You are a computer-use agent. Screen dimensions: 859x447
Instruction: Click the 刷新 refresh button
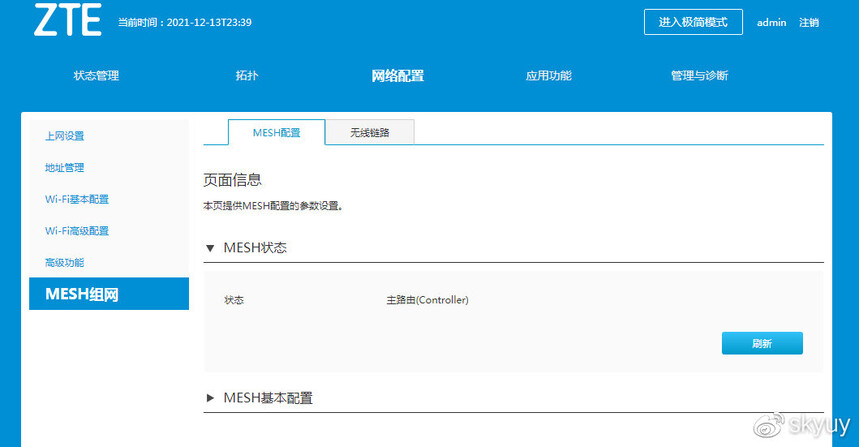coord(762,343)
